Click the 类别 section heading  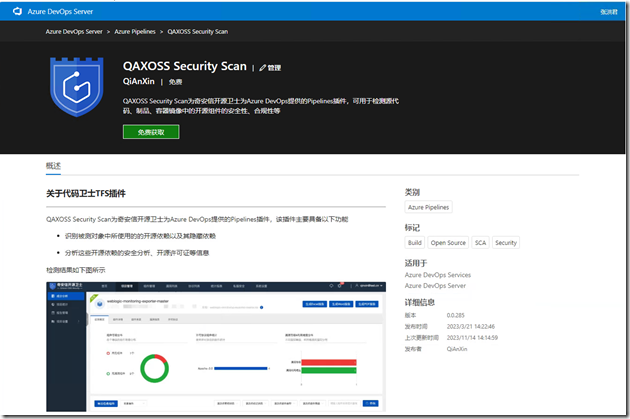click(x=412, y=192)
